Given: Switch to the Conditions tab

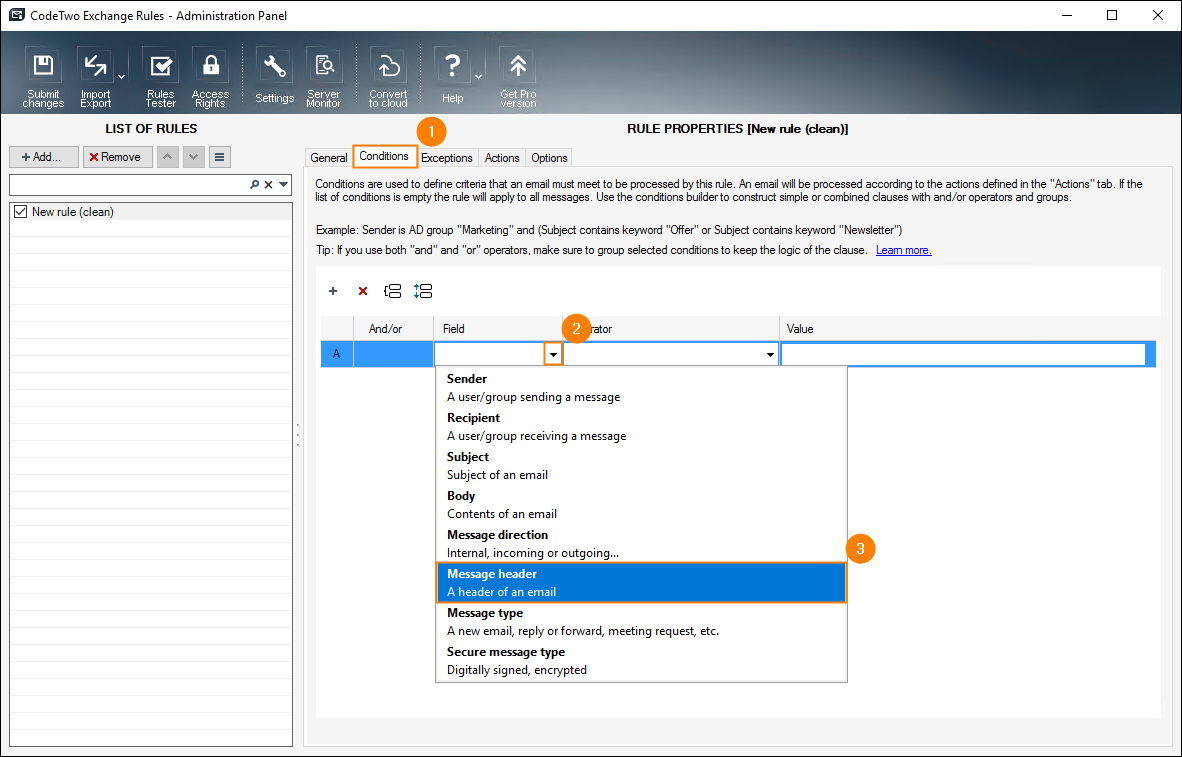Looking at the screenshot, I should click(384, 156).
